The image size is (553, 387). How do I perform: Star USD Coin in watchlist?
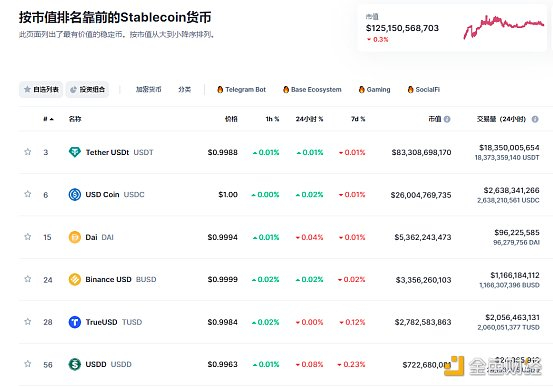(28, 194)
